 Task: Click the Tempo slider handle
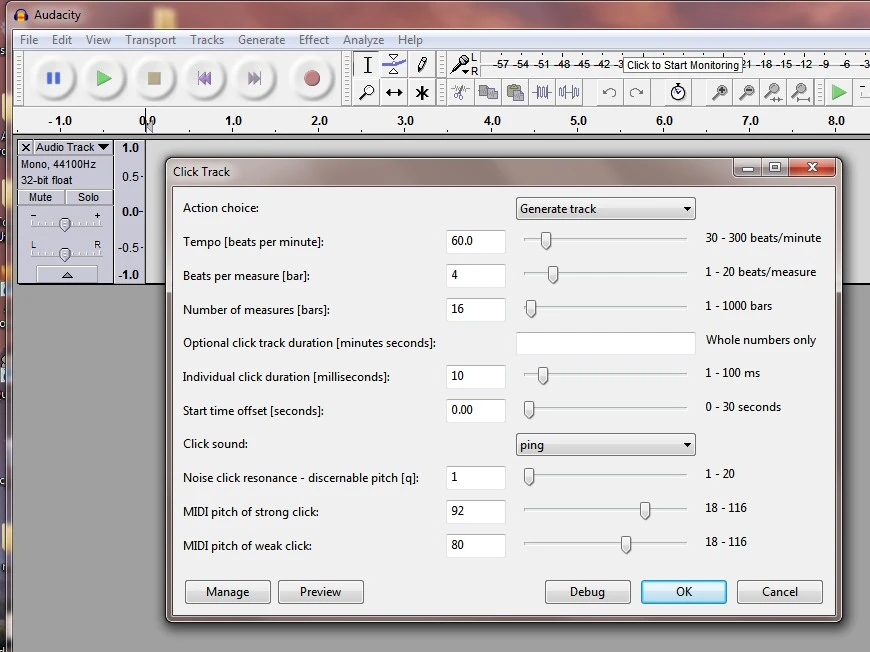[x=546, y=241]
